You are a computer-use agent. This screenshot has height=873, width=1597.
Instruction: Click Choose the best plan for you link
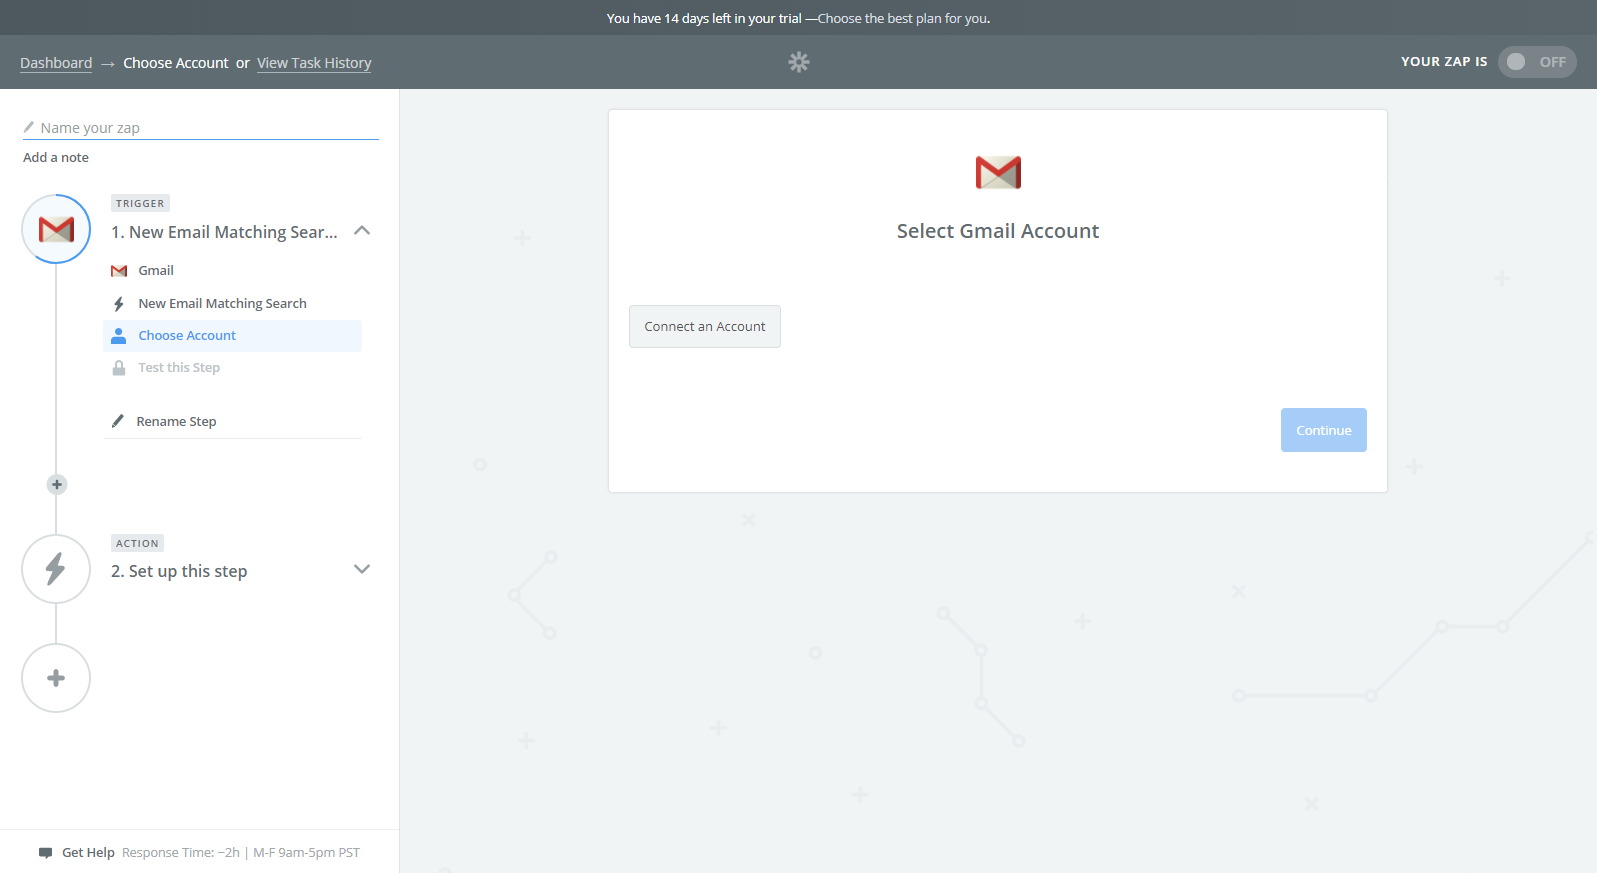(904, 18)
